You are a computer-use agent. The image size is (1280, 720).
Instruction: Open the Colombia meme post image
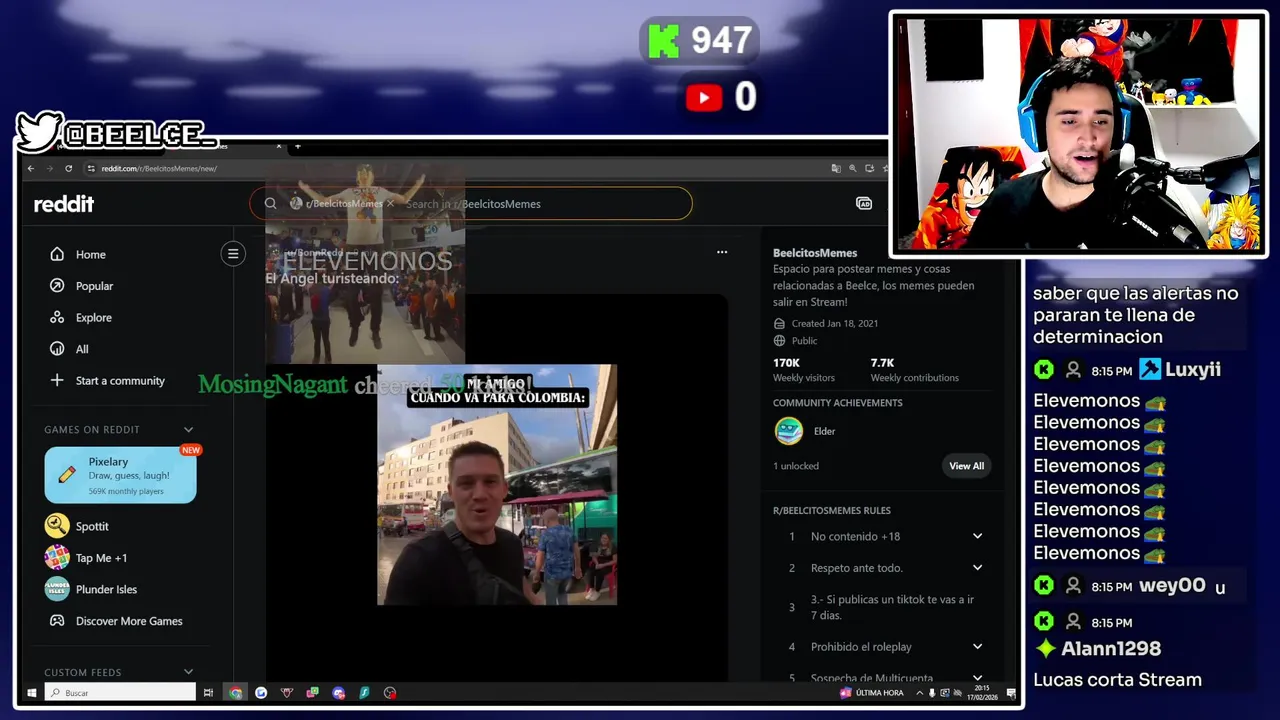[497, 485]
